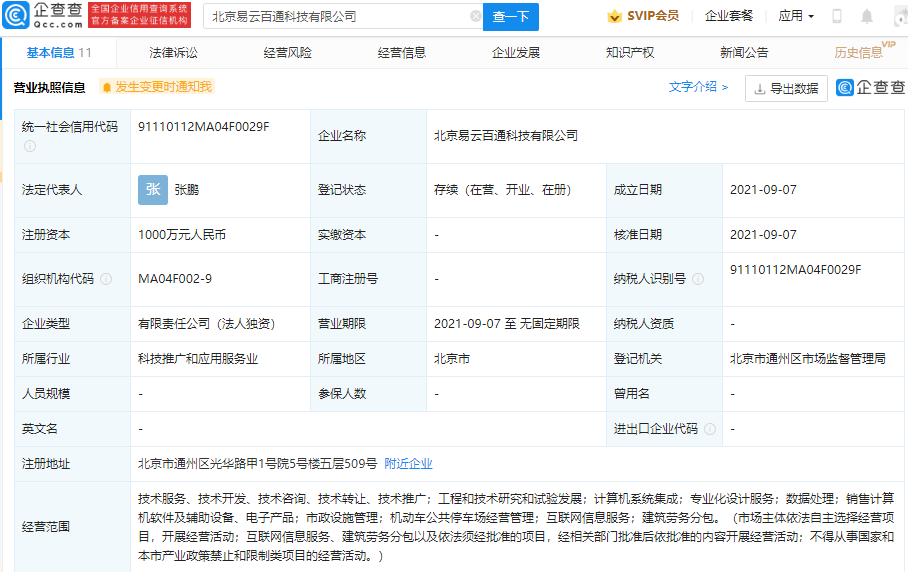Viewport: 908px width, 572px height.
Task: Toggle 发生变更时通知我 change alert
Action: point(157,87)
